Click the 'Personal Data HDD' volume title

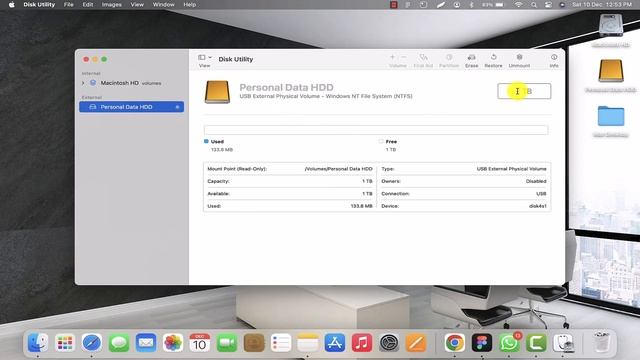pos(286,87)
